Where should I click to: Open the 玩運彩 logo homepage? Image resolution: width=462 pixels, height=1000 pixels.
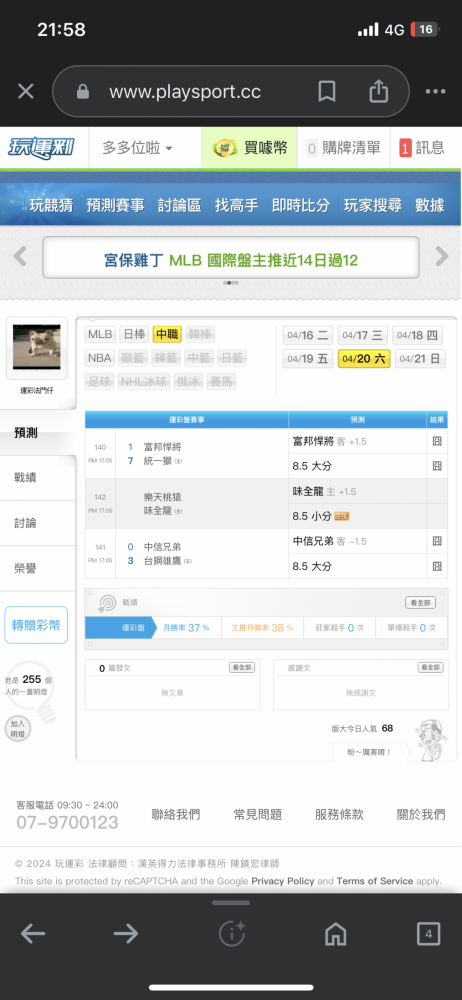[41, 148]
